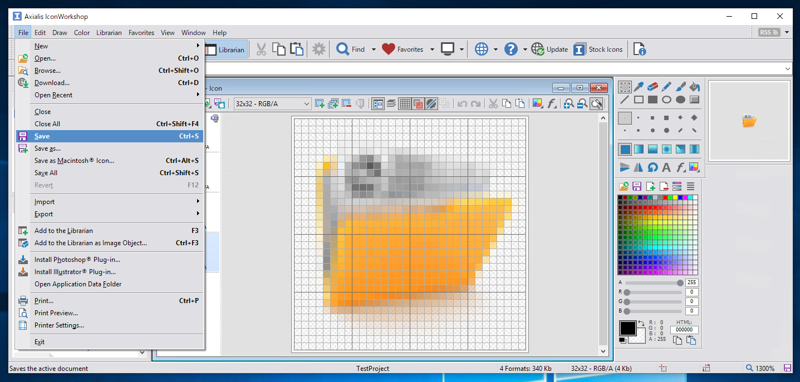The image size is (800, 382).
Task: Click the rotate tool in tools palette
Action: pyautogui.click(x=653, y=167)
